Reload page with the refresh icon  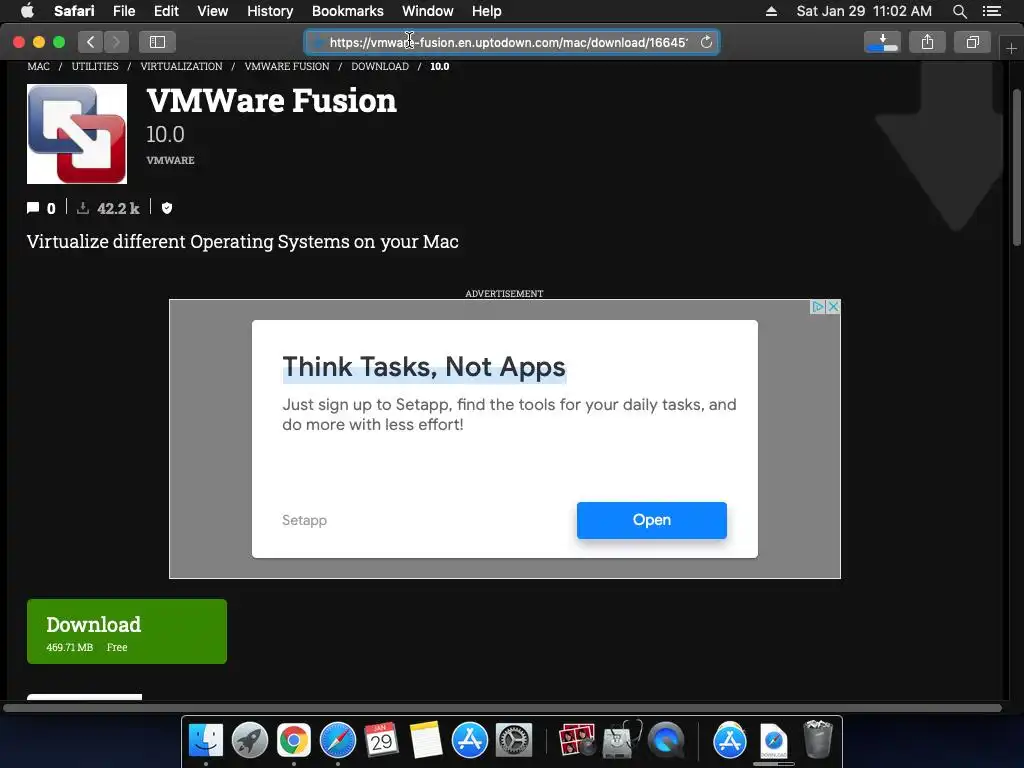[x=706, y=42]
